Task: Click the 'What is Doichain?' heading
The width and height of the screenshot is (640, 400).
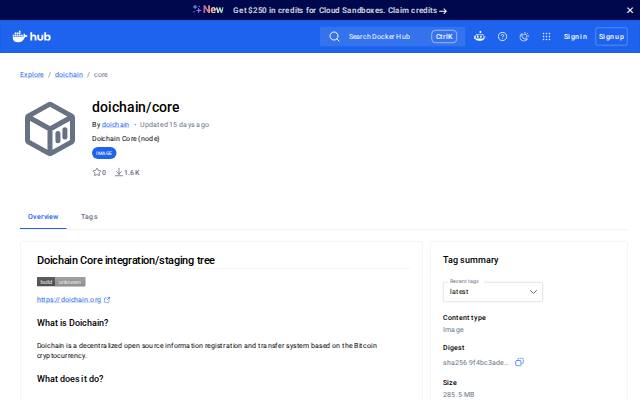Action: tap(73, 323)
